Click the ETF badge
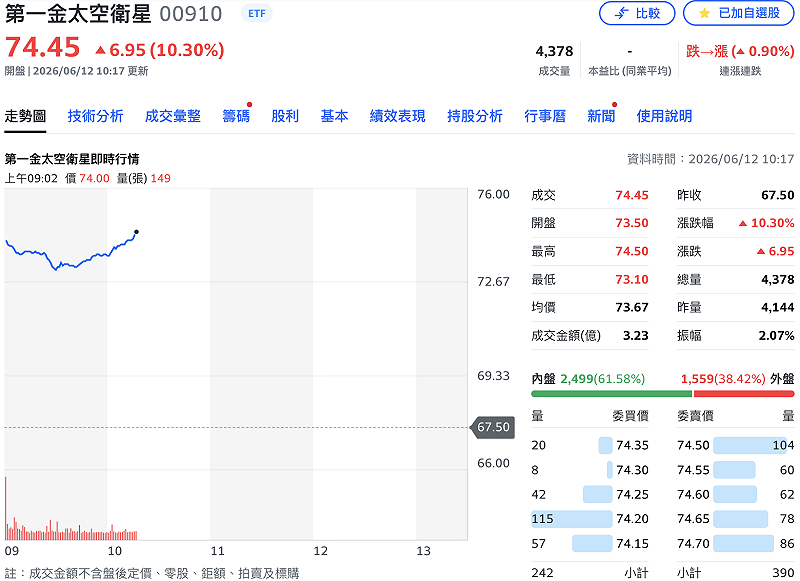The width and height of the screenshot is (800, 581). click(257, 14)
